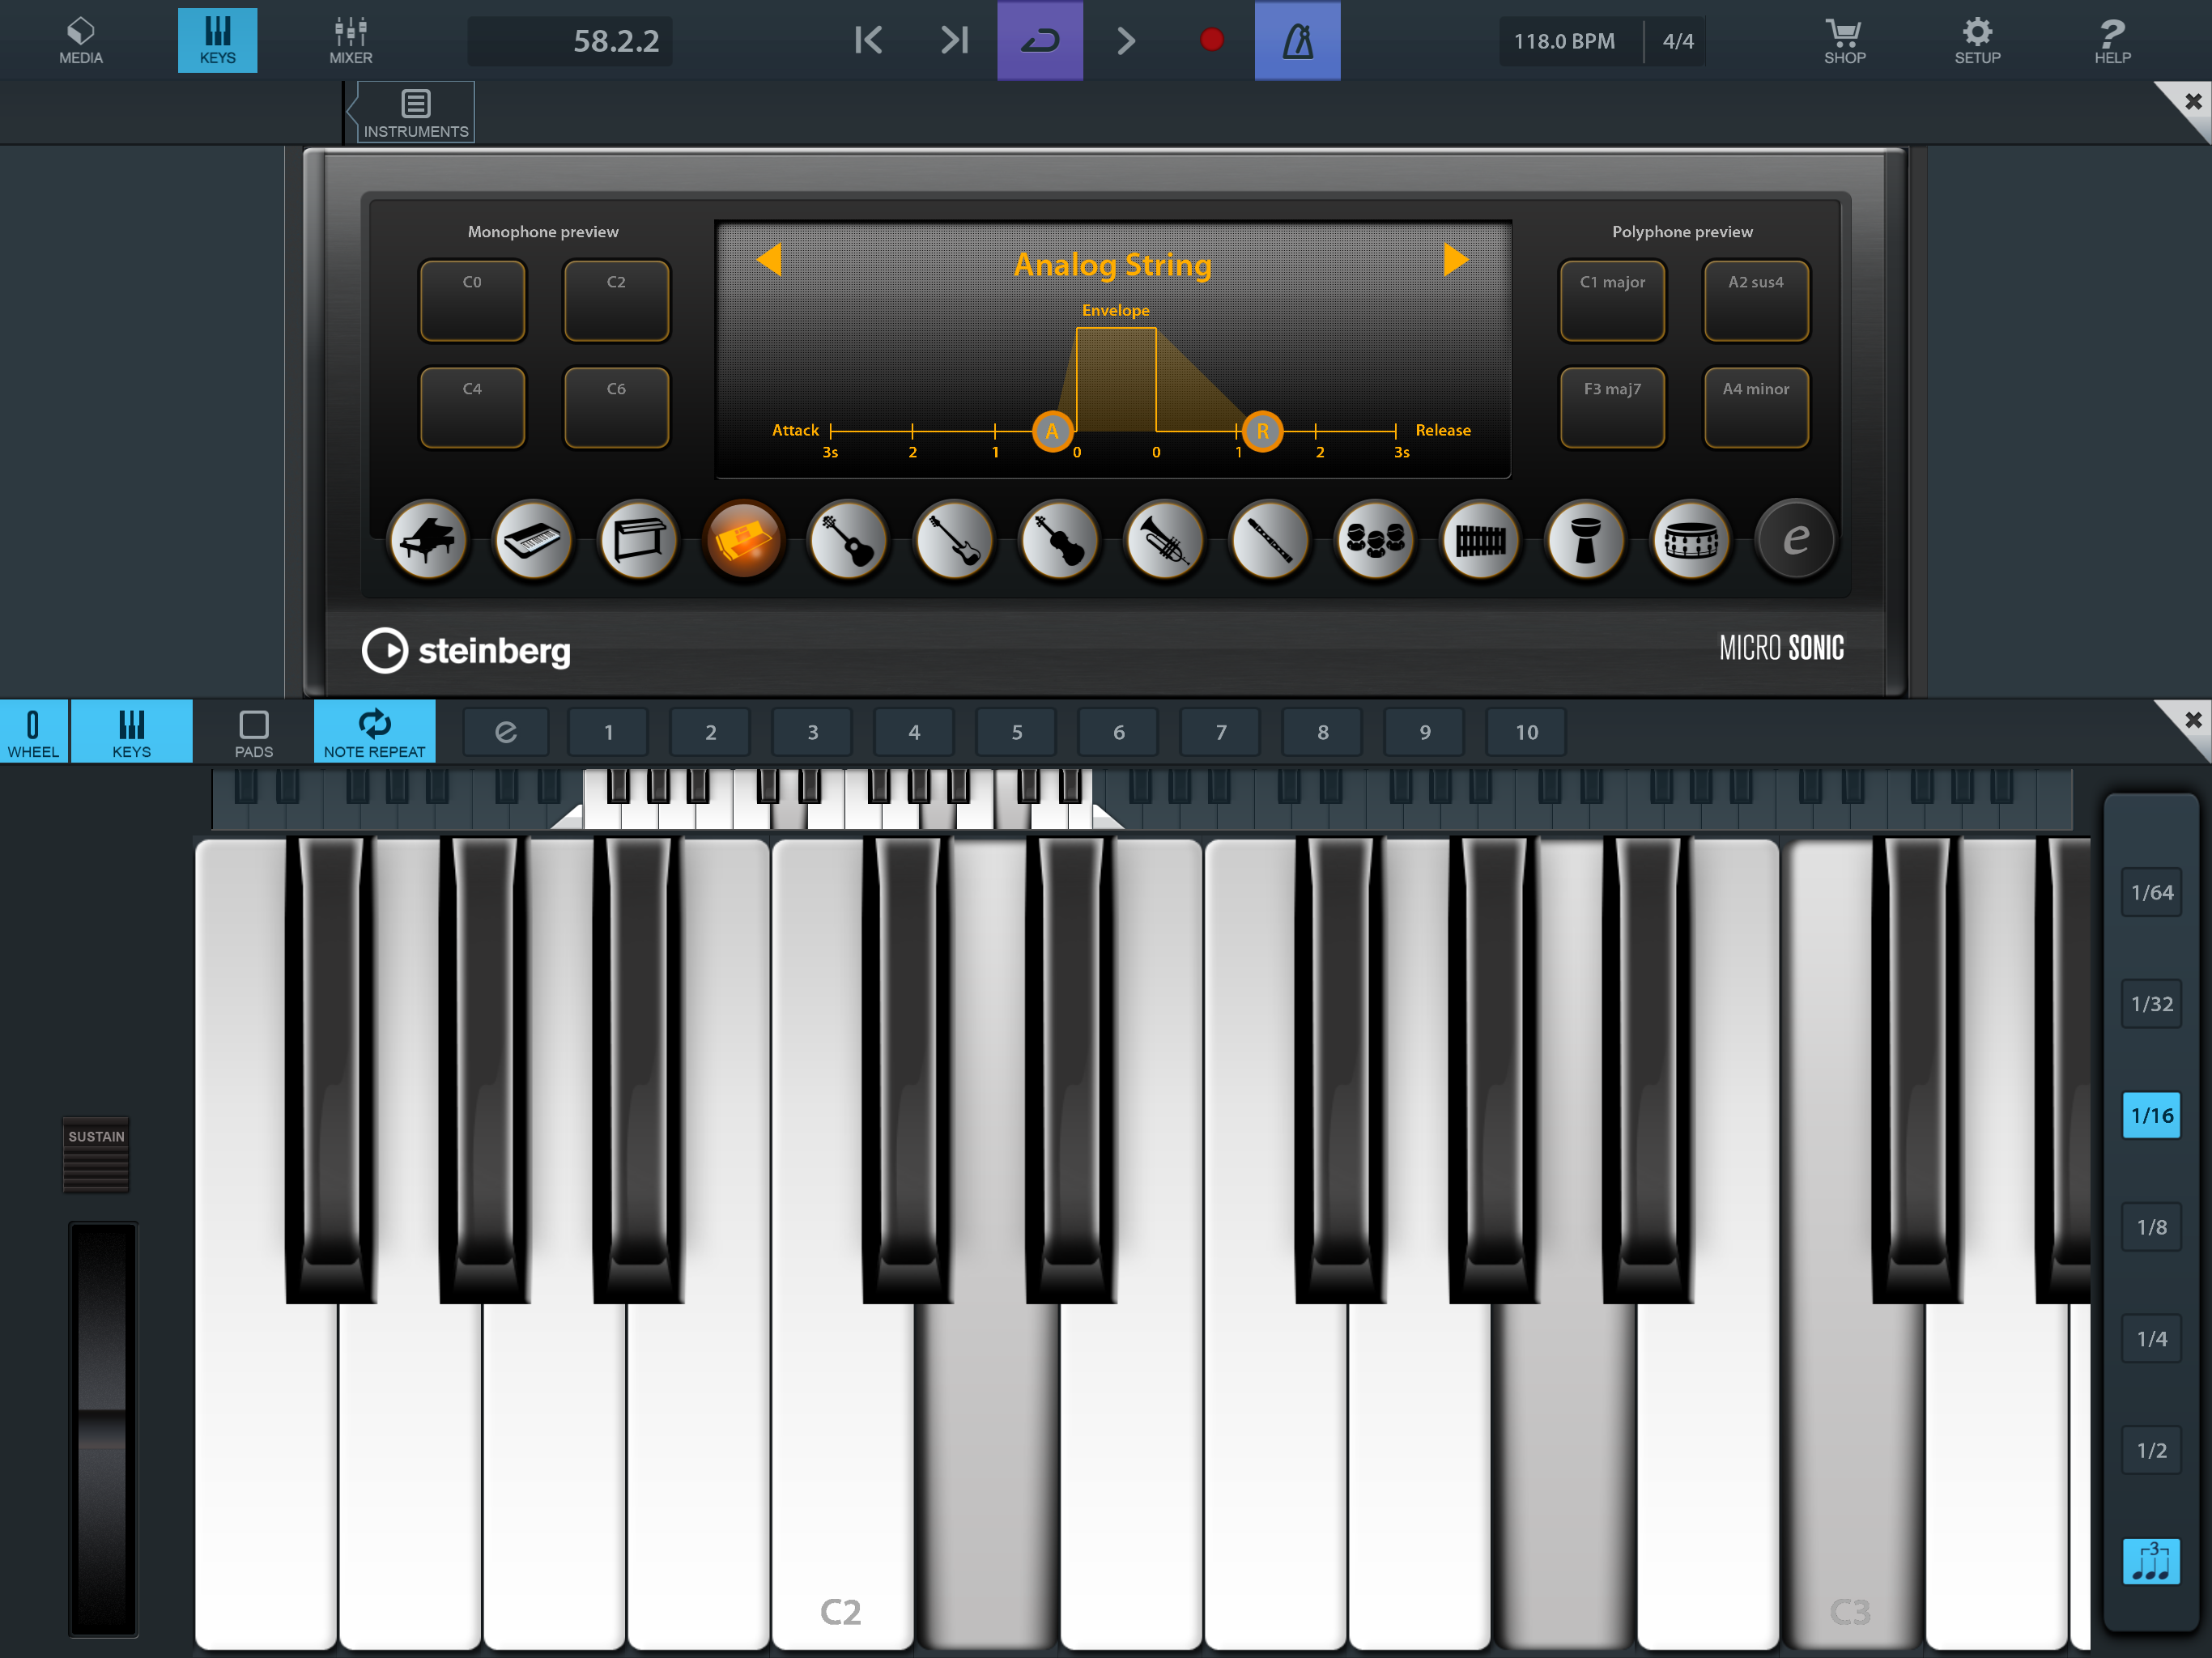Image resolution: width=2212 pixels, height=1658 pixels.
Task: Select the grand piano instrument icon
Action: point(428,541)
